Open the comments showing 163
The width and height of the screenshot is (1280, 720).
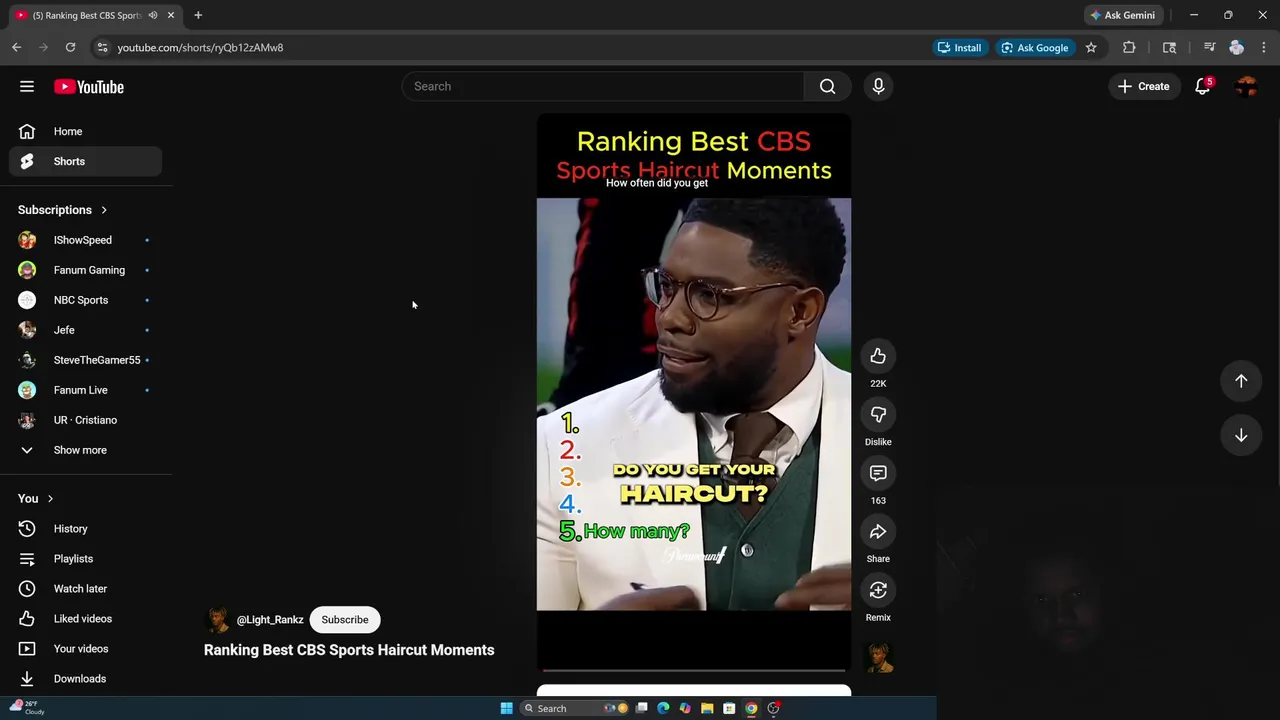coord(878,473)
